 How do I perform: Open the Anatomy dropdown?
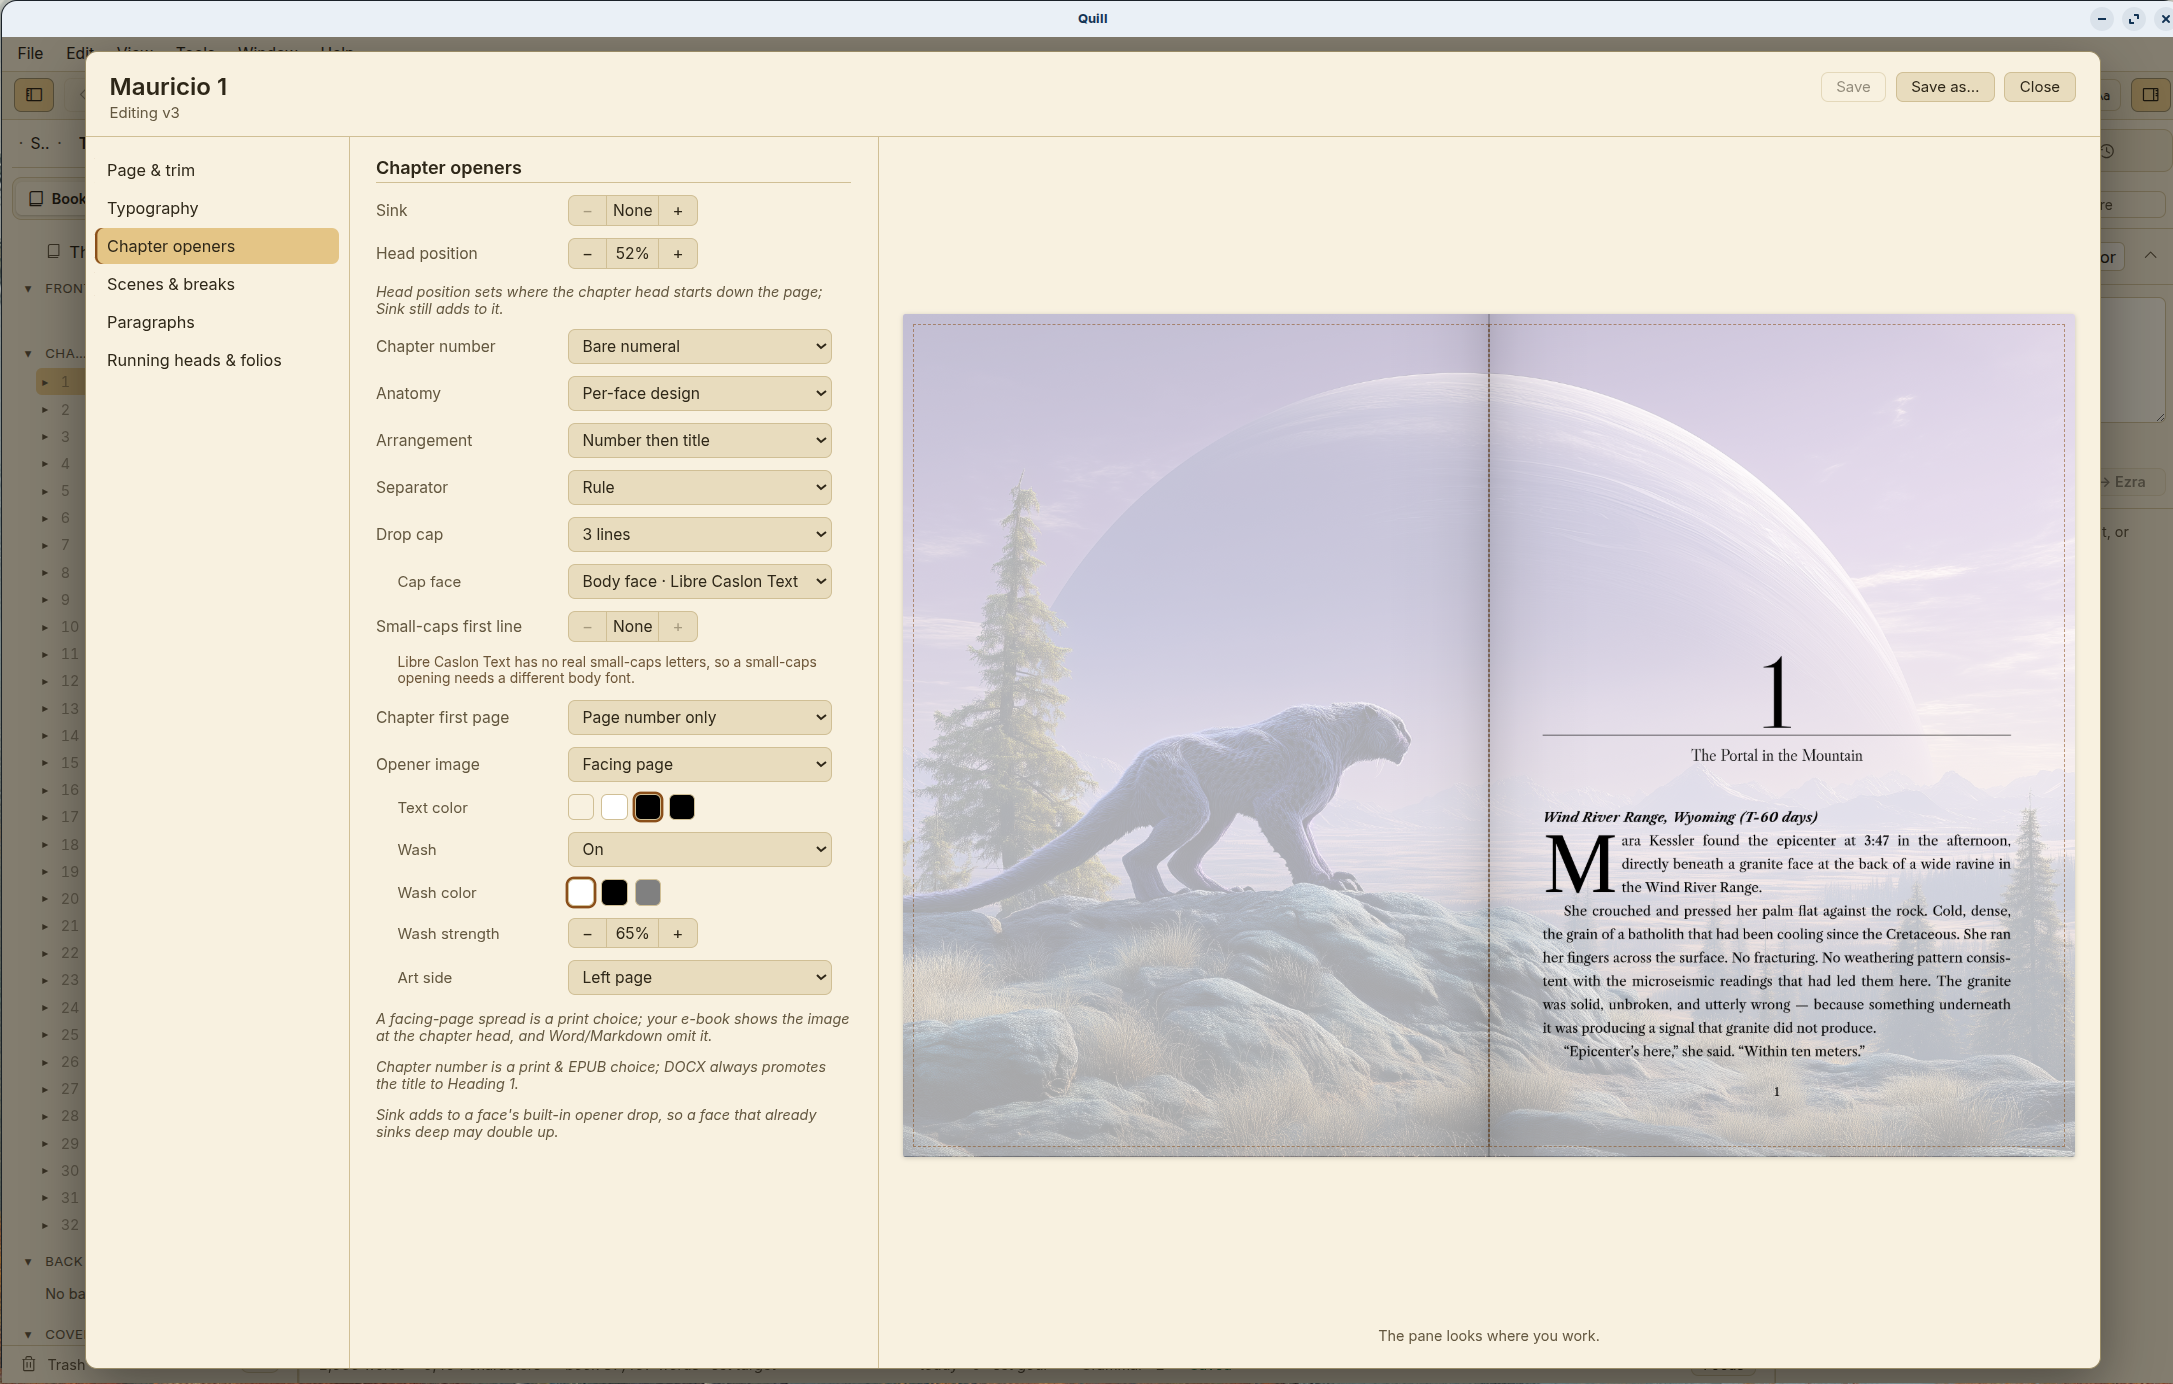click(x=700, y=394)
